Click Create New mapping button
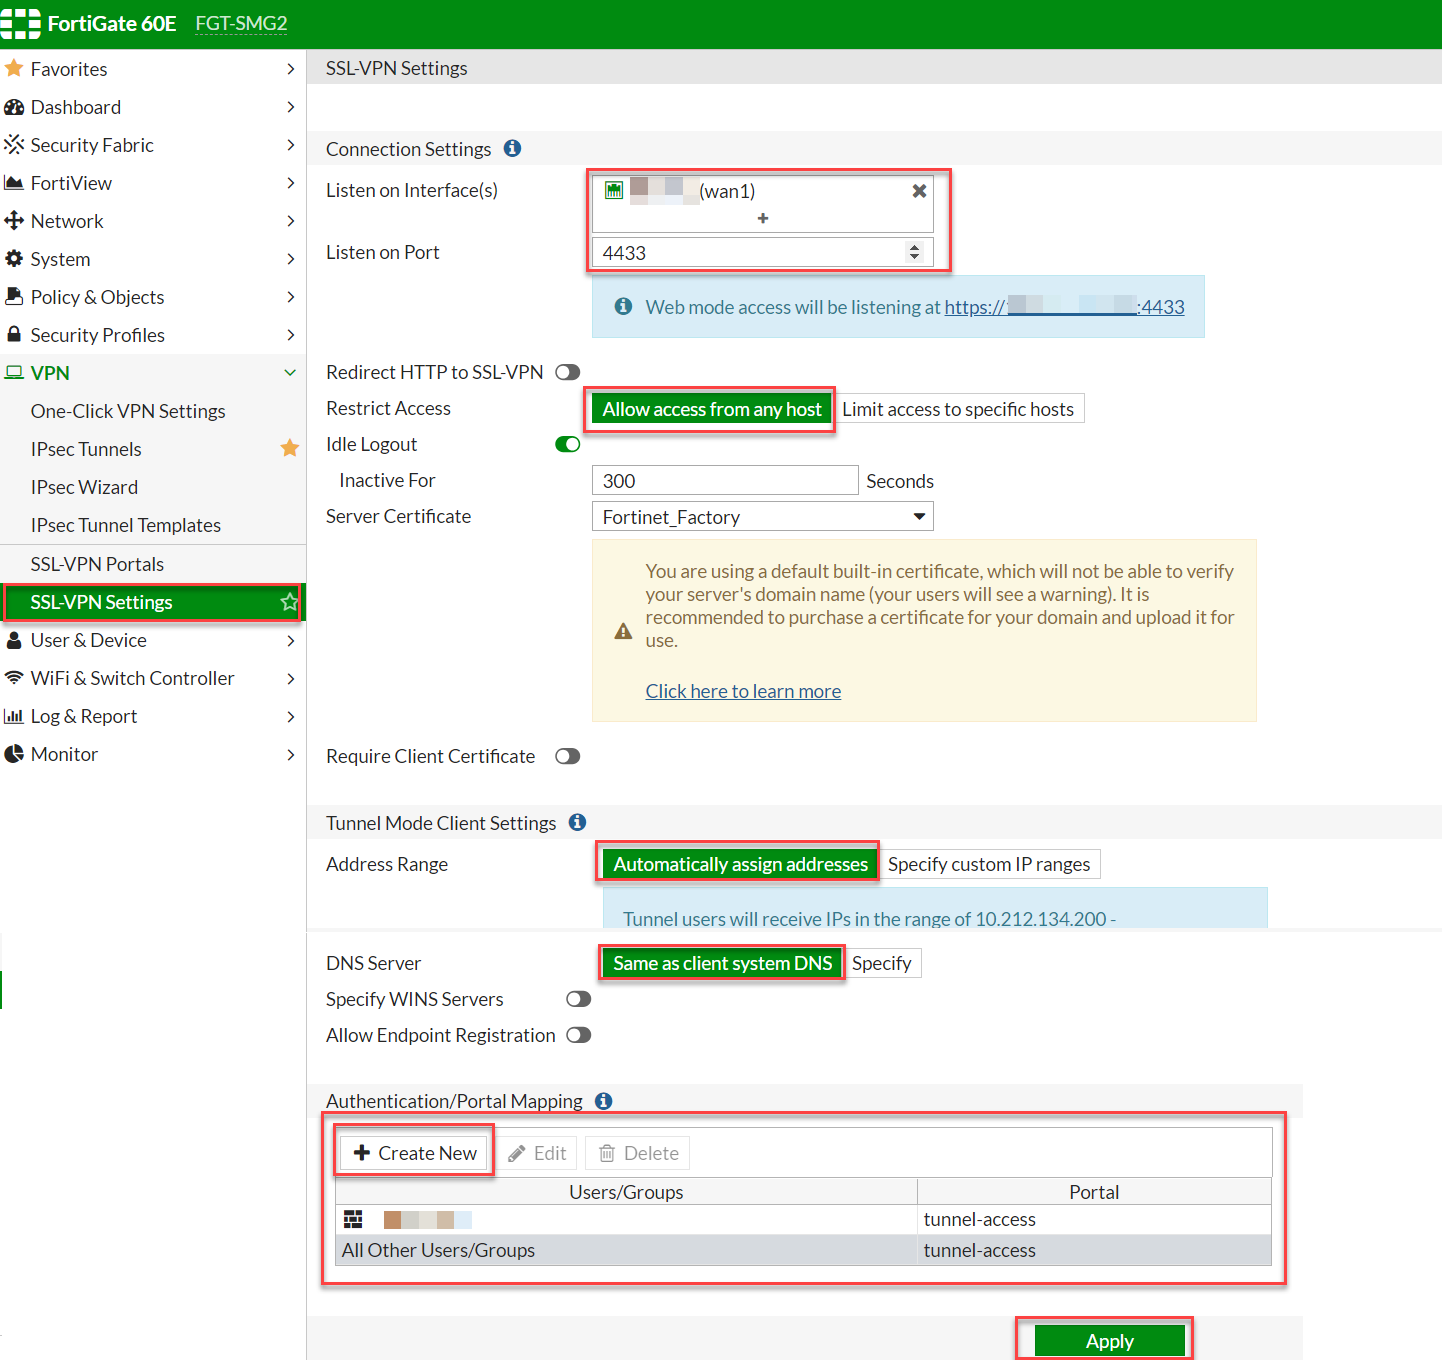The width and height of the screenshot is (1442, 1369). pyautogui.click(x=414, y=1153)
